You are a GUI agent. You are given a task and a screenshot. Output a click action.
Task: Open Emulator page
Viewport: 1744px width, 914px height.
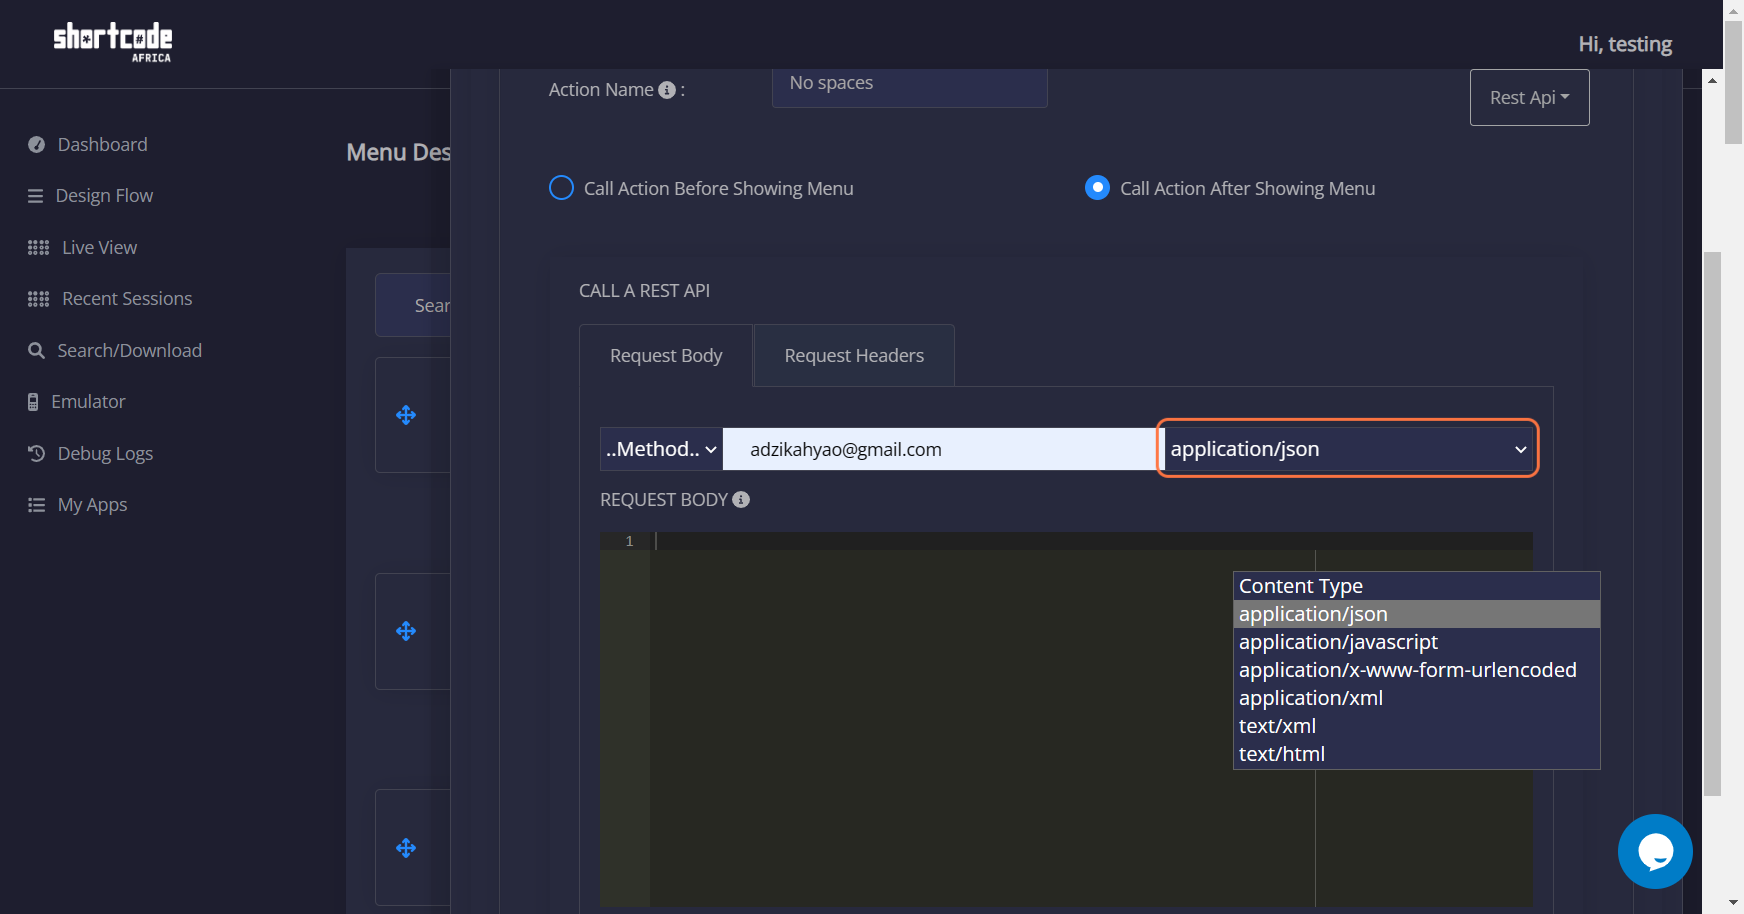[x=88, y=402]
